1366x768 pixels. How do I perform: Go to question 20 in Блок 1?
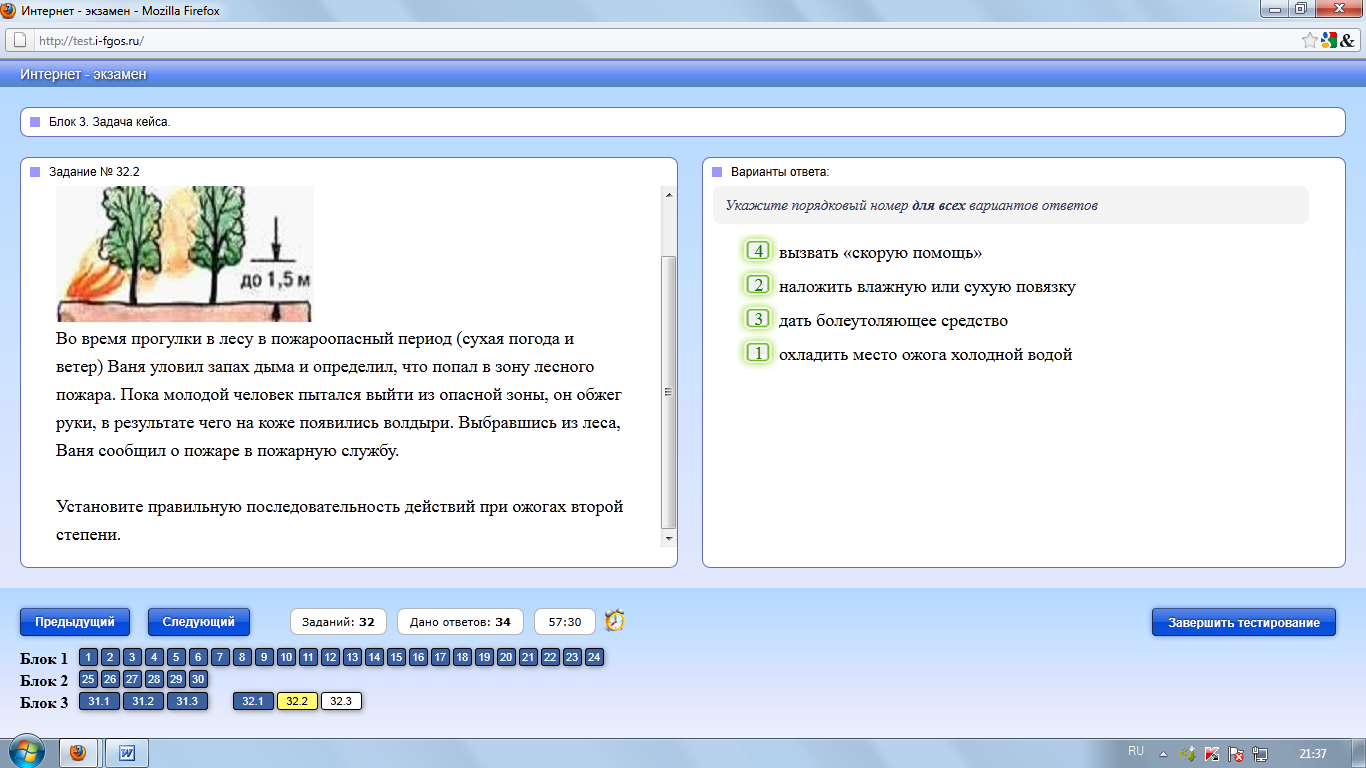pyautogui.click(x=506, y=657)
